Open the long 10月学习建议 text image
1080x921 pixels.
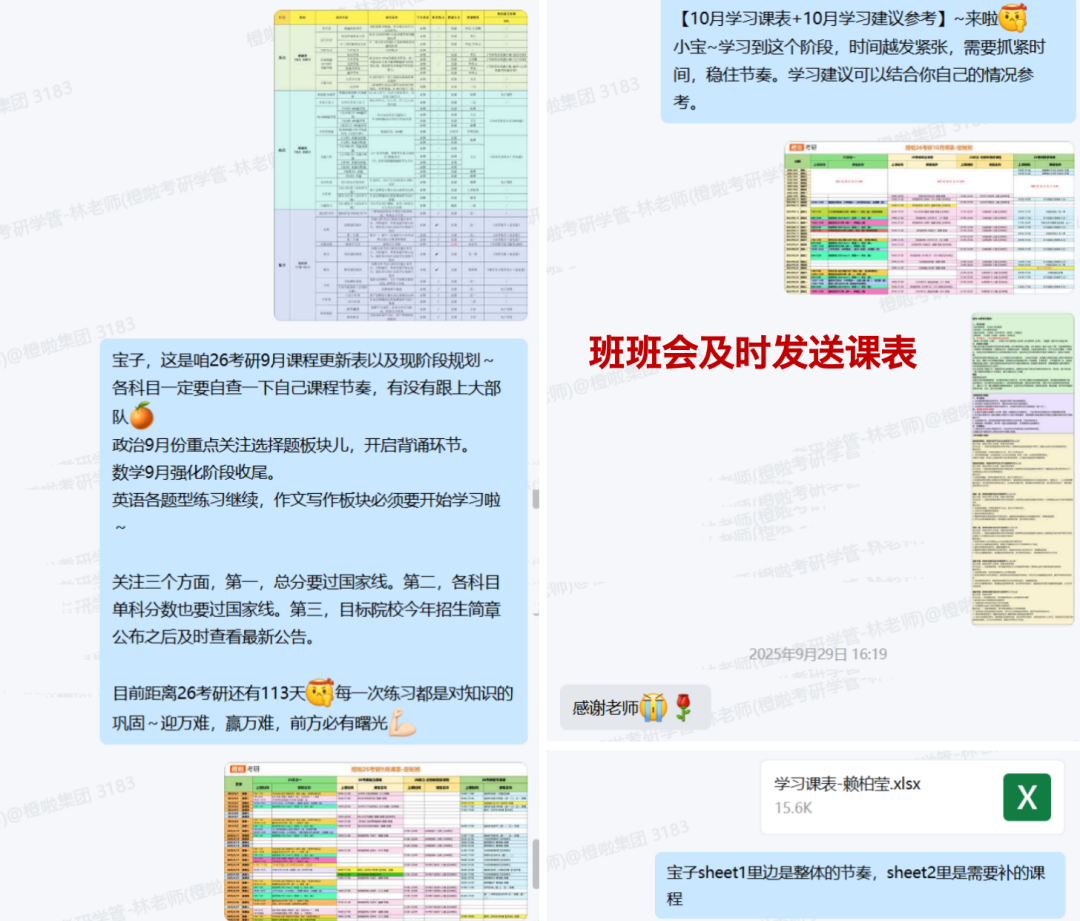[1023, 469]
